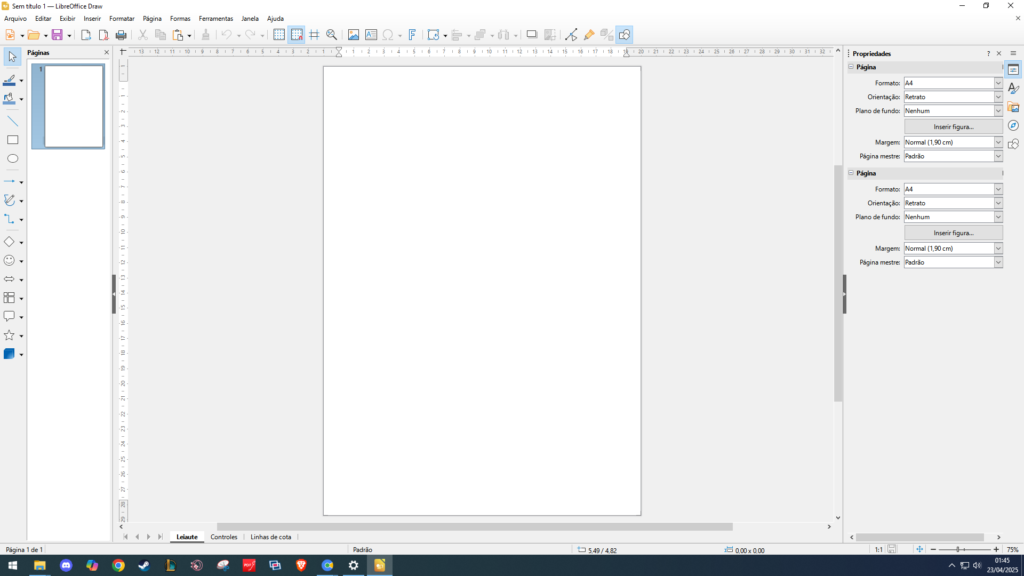
Task: Click the 75% zoom level indicator
Action: pos(1012,550)
